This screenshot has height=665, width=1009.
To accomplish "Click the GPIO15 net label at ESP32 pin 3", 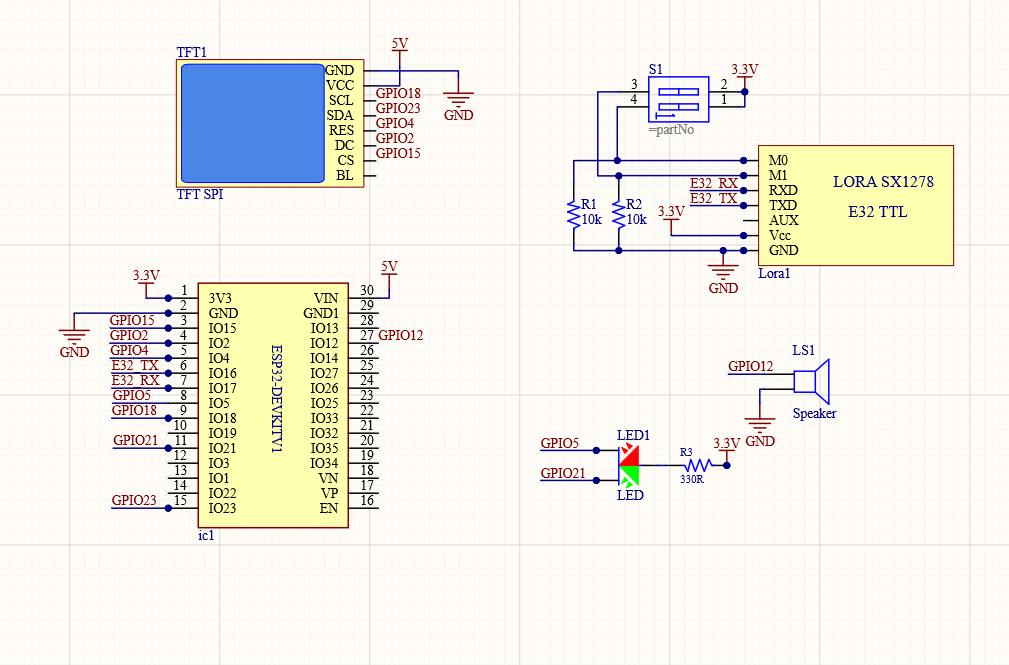I will pos(132,320).
